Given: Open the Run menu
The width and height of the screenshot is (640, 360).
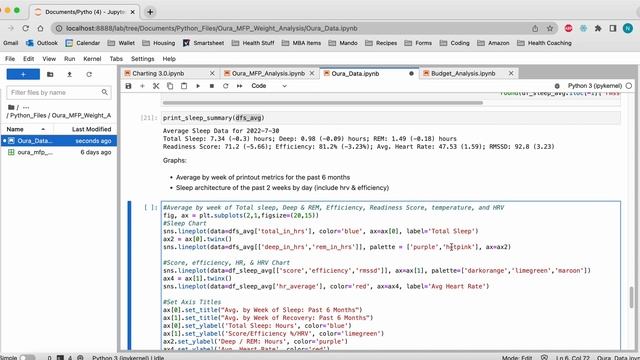Looking at the screenshot, I should coord(69,59).
